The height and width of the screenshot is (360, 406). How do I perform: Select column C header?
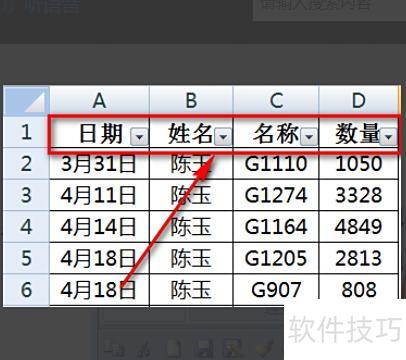(276, 101)
